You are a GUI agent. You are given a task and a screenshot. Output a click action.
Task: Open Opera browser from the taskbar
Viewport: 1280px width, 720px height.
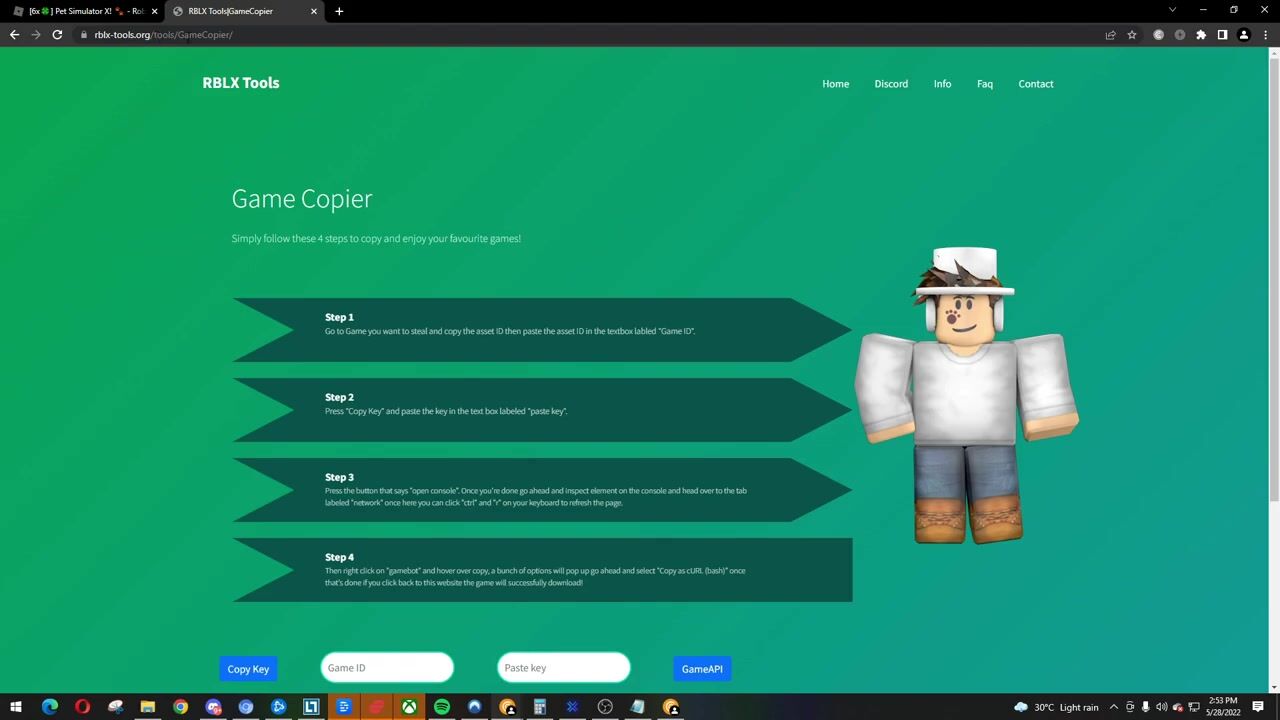click(x=82, y=707)
